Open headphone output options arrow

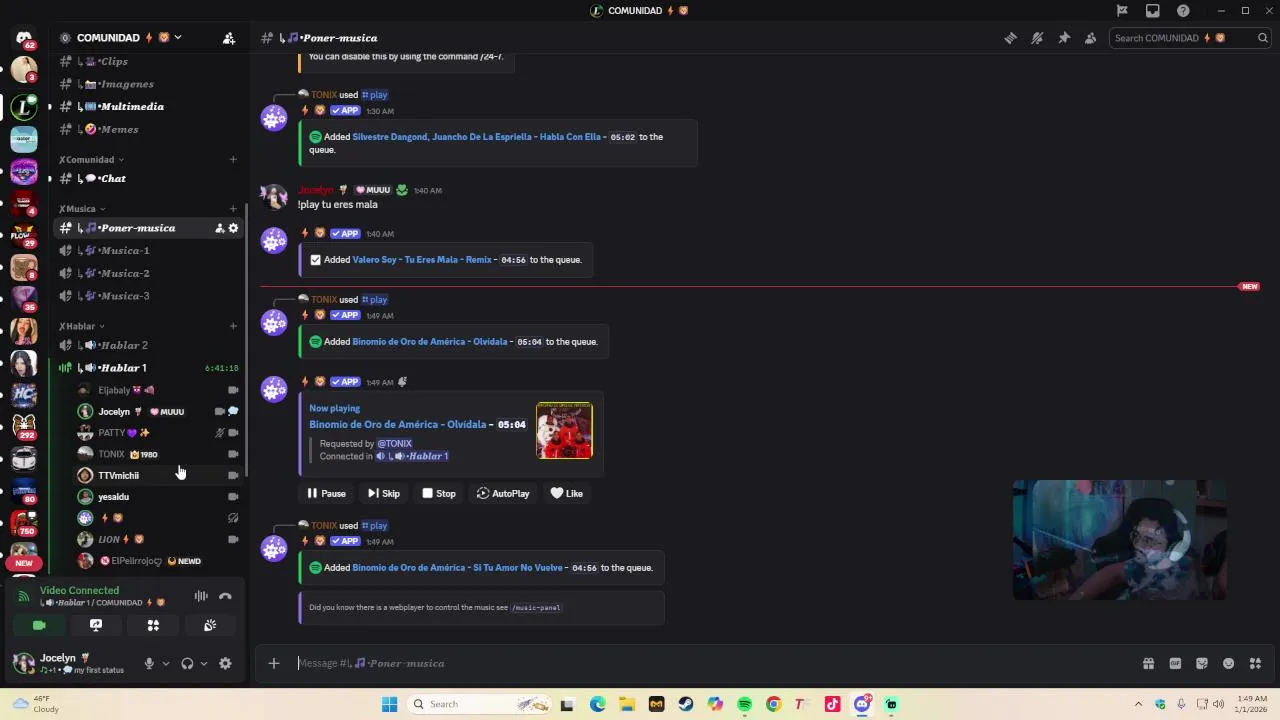(203, 663)
